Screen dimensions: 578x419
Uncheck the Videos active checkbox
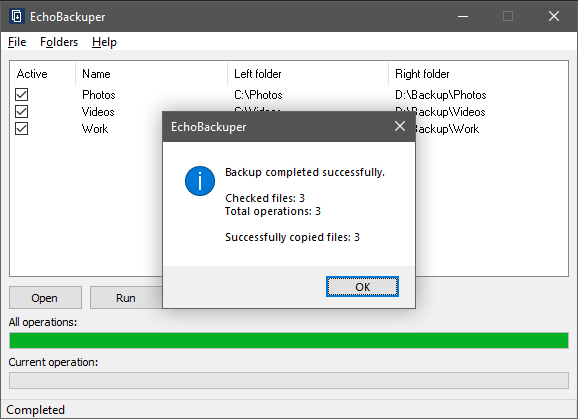pos(21,112)
